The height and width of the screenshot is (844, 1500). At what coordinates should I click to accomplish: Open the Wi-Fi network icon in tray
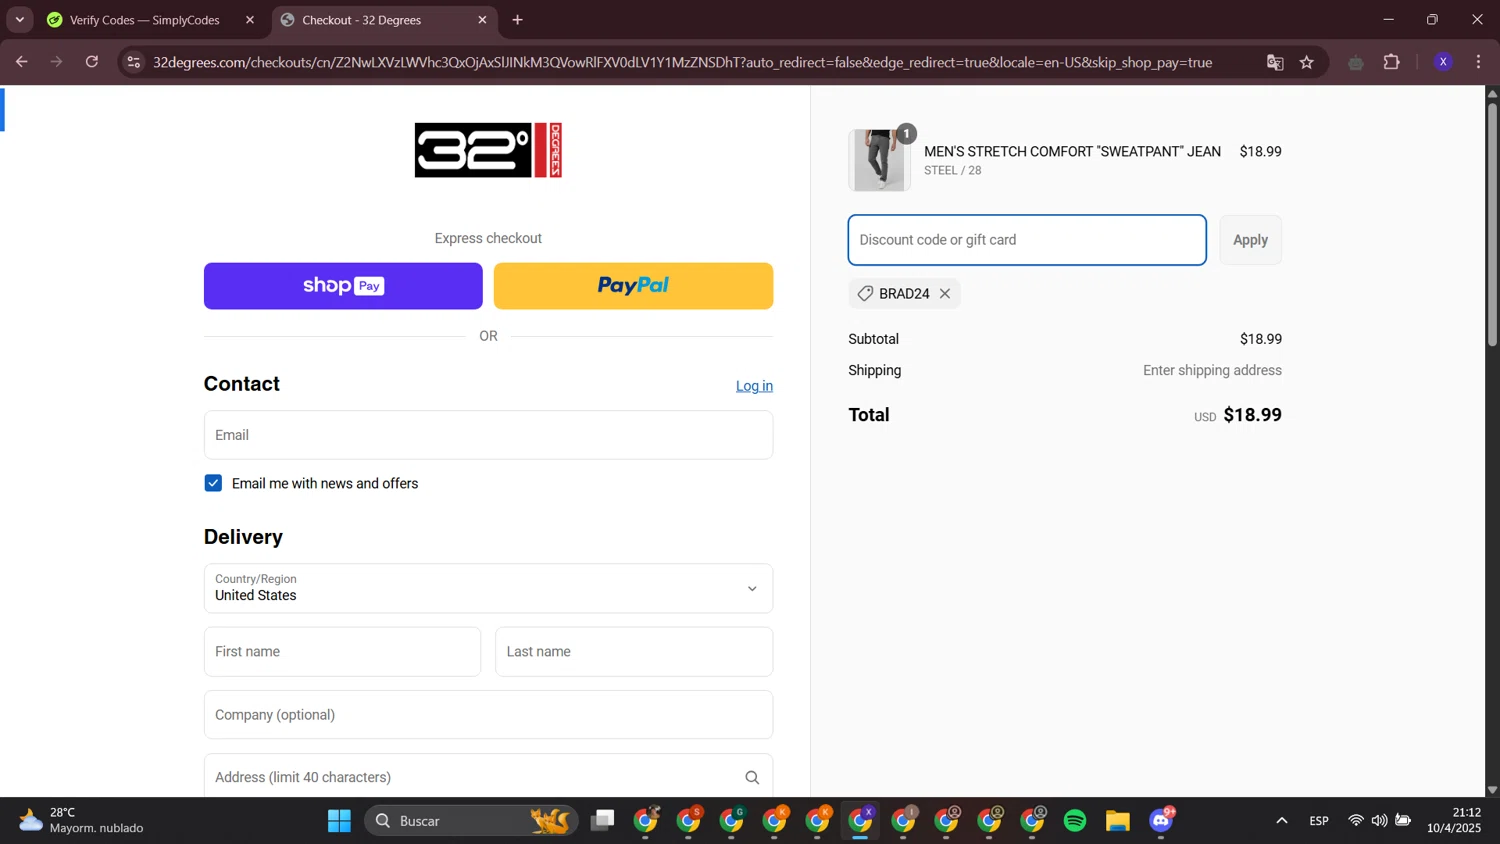click(x=1356, y=821)
